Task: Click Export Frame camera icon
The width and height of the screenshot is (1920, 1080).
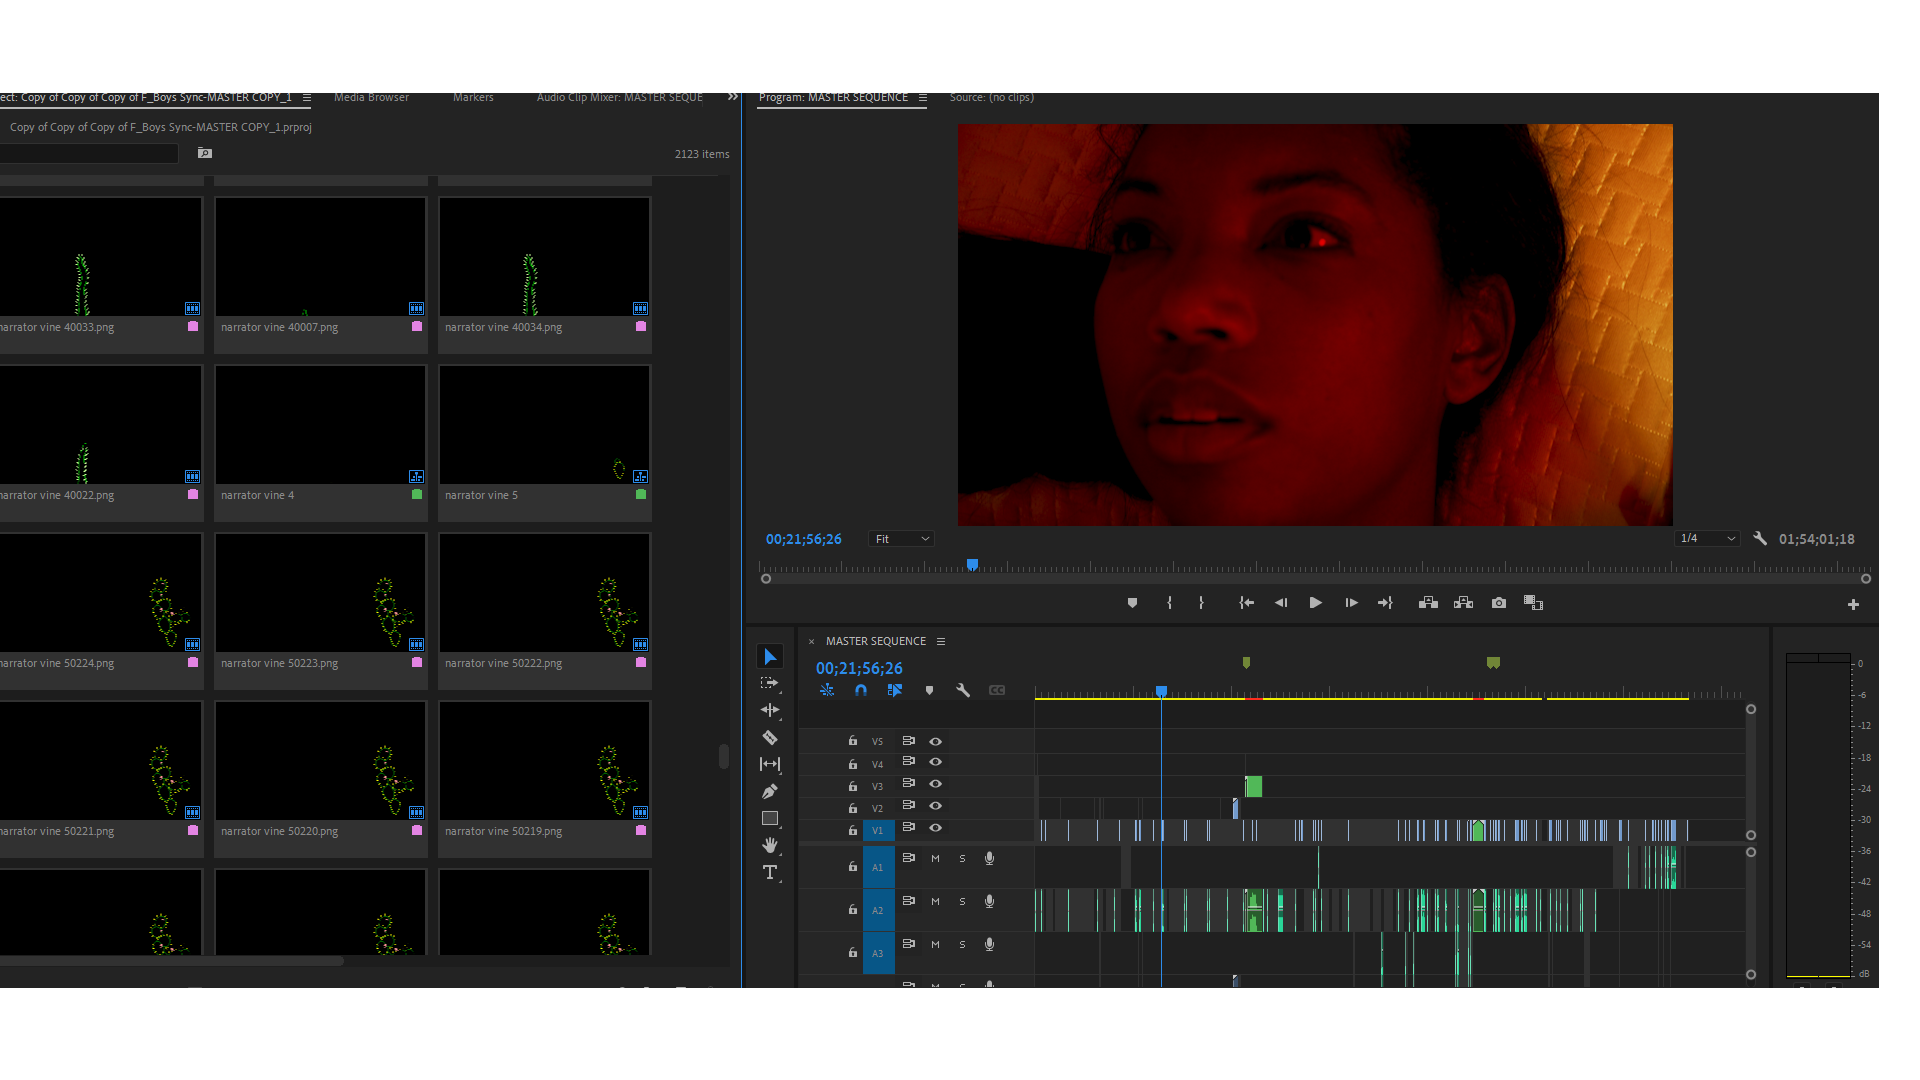Action: tap(1498, 603)
